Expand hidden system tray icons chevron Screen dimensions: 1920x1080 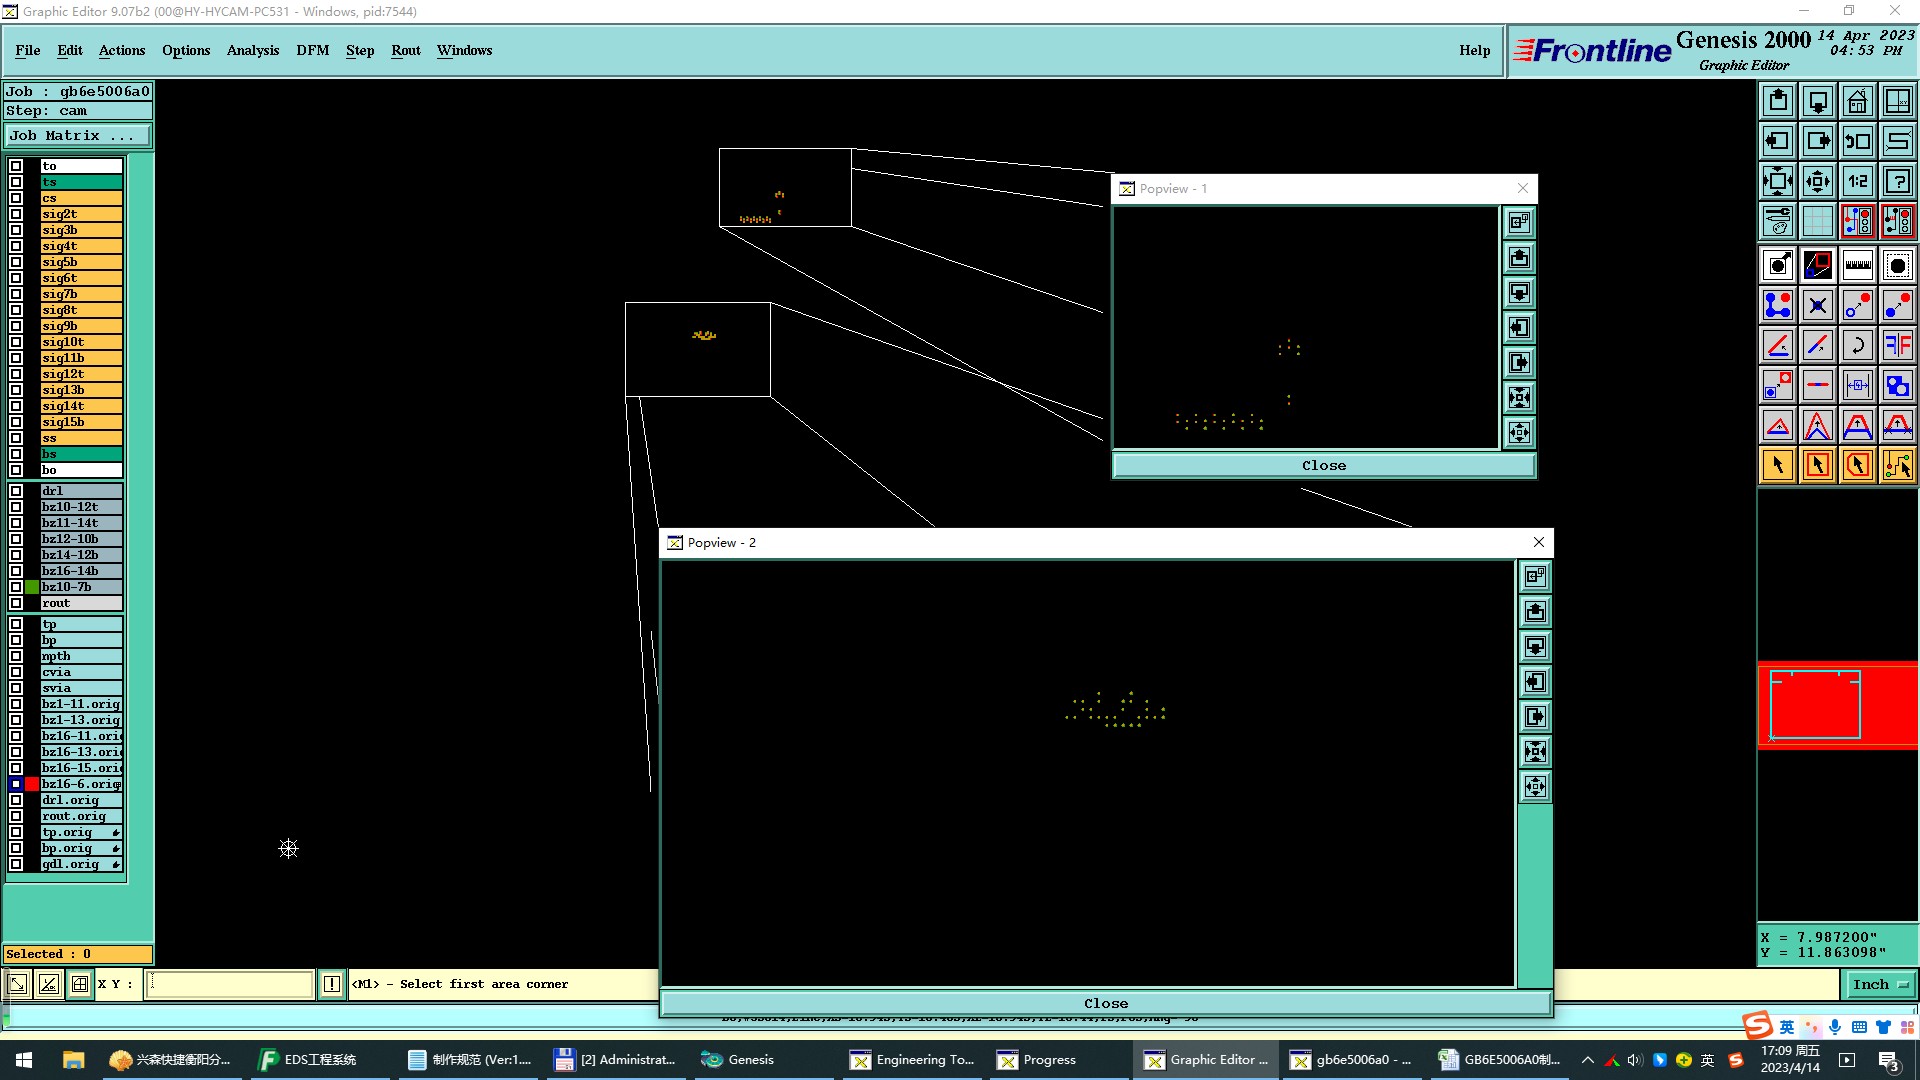pos(1587,1060)
